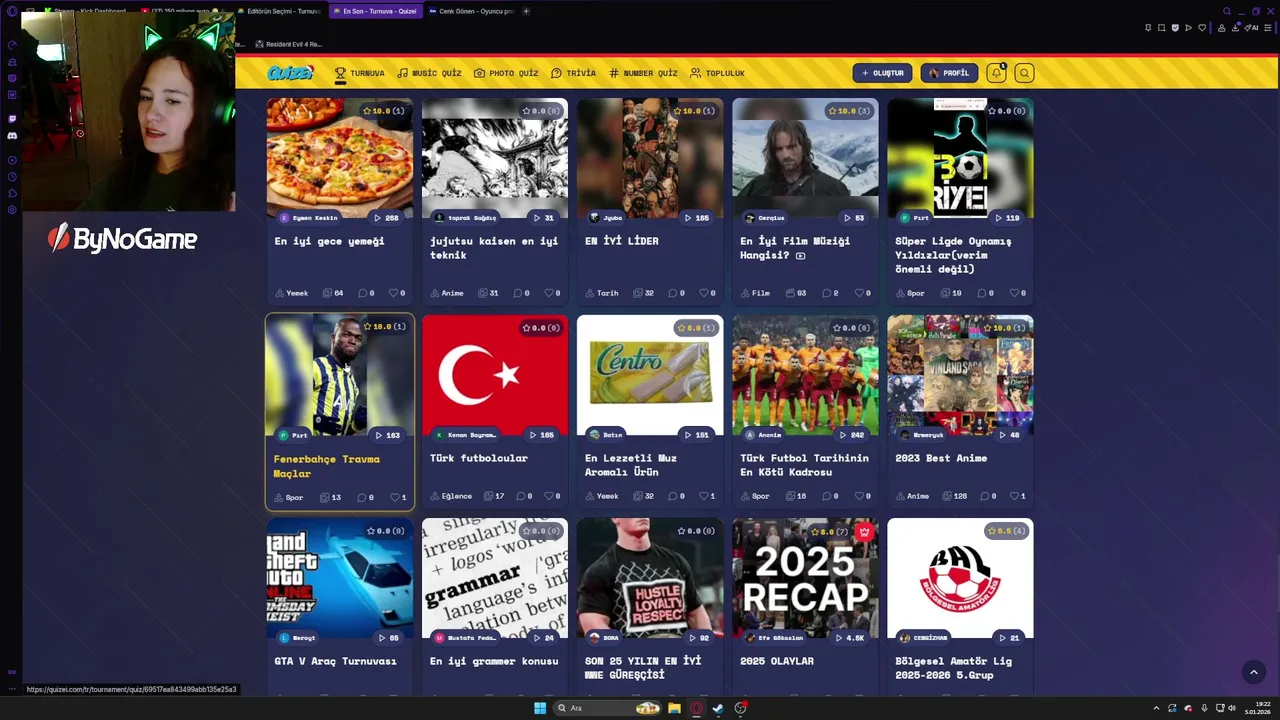Open '2023 Best Anime' quiz title
The image size is (1280, 720).
pos(941,458)
